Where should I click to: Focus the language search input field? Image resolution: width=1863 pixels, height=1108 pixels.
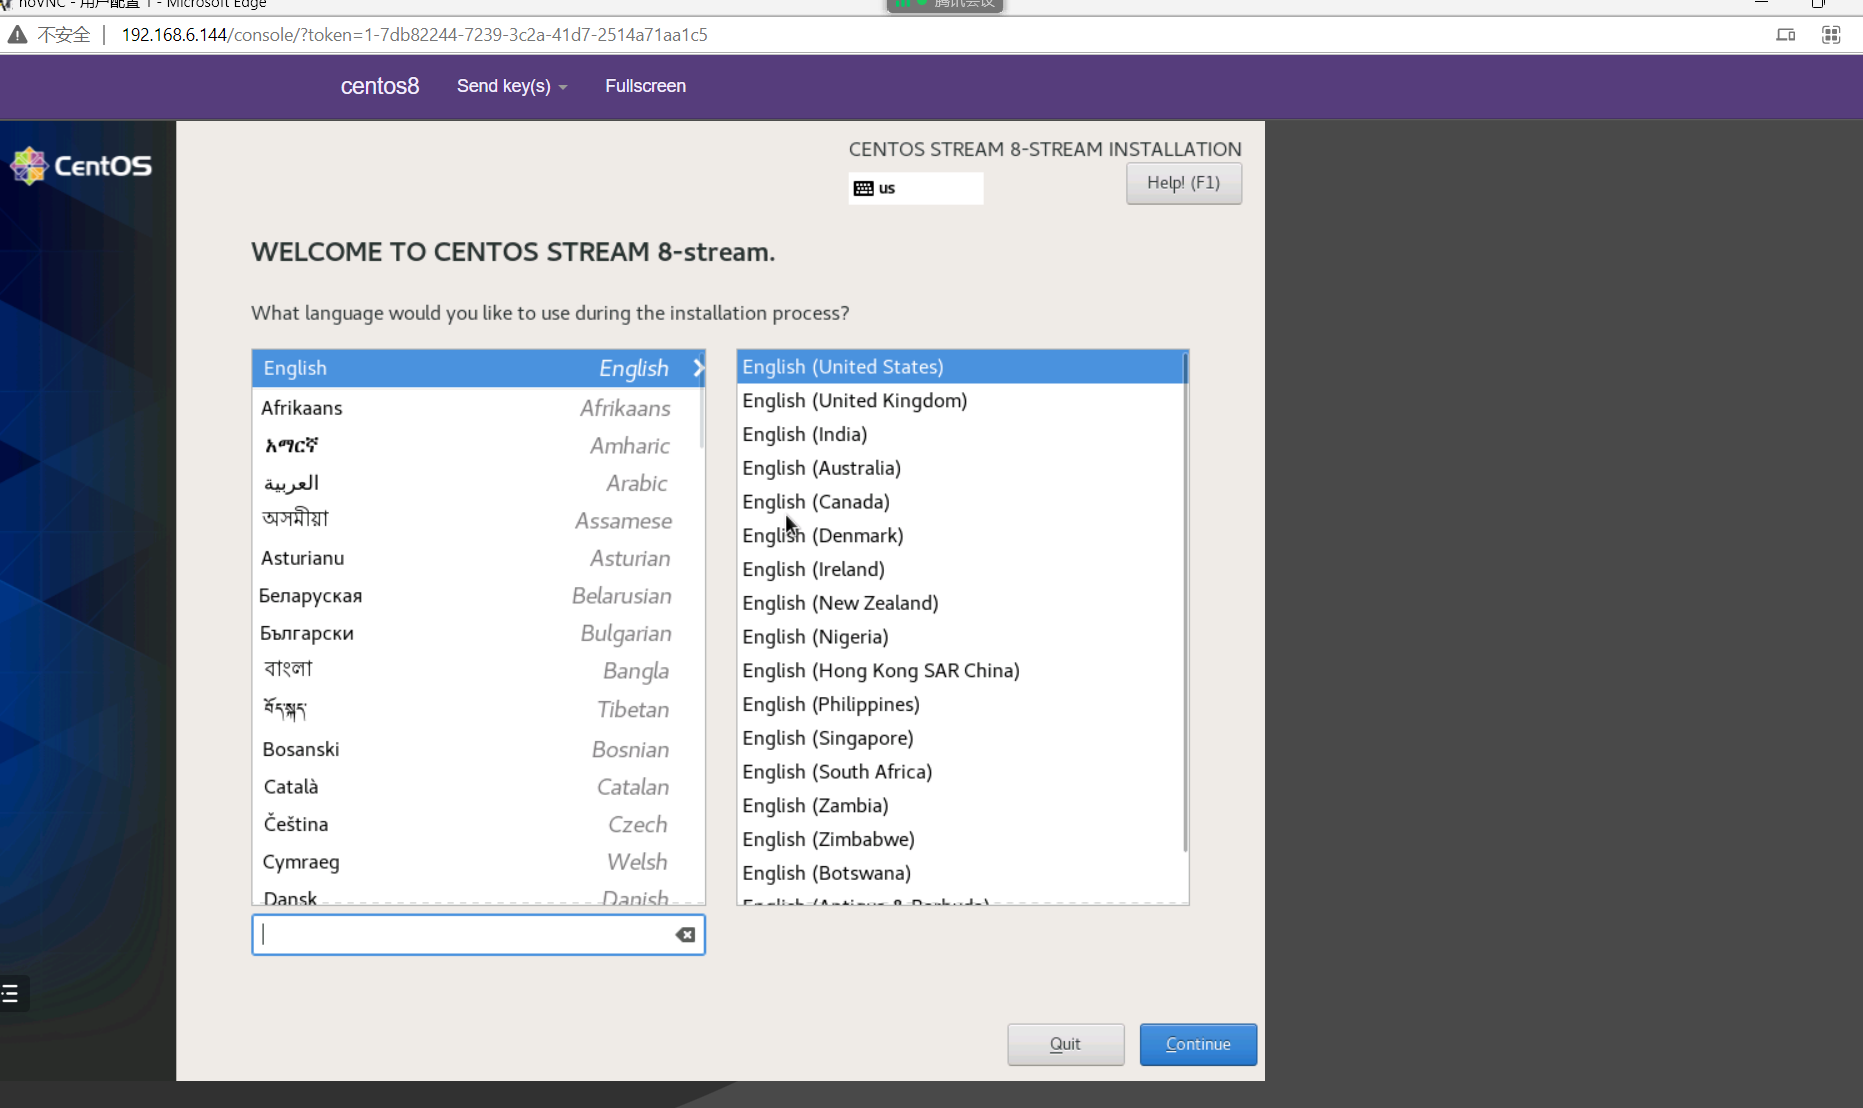click(478, 935)
